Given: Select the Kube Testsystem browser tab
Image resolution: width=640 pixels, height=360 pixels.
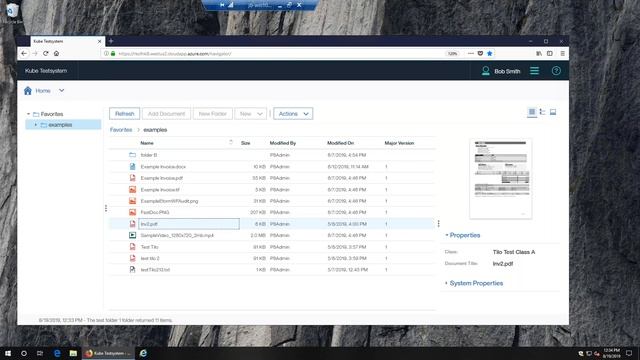Looking at the screenshot, I should [x=67, y=41].
